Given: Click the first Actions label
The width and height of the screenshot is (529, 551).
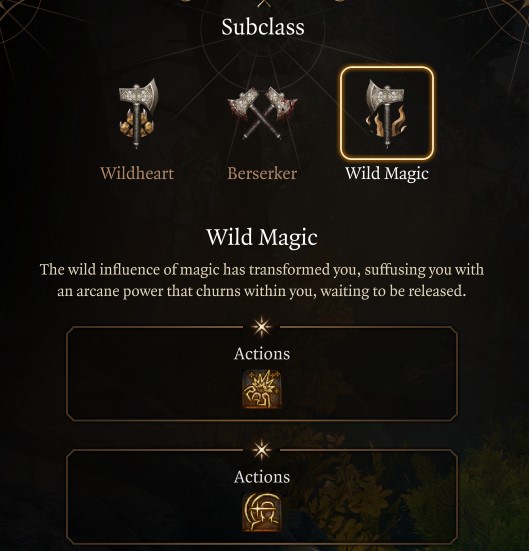Looking at the screenshot, I should pos(262,354).
